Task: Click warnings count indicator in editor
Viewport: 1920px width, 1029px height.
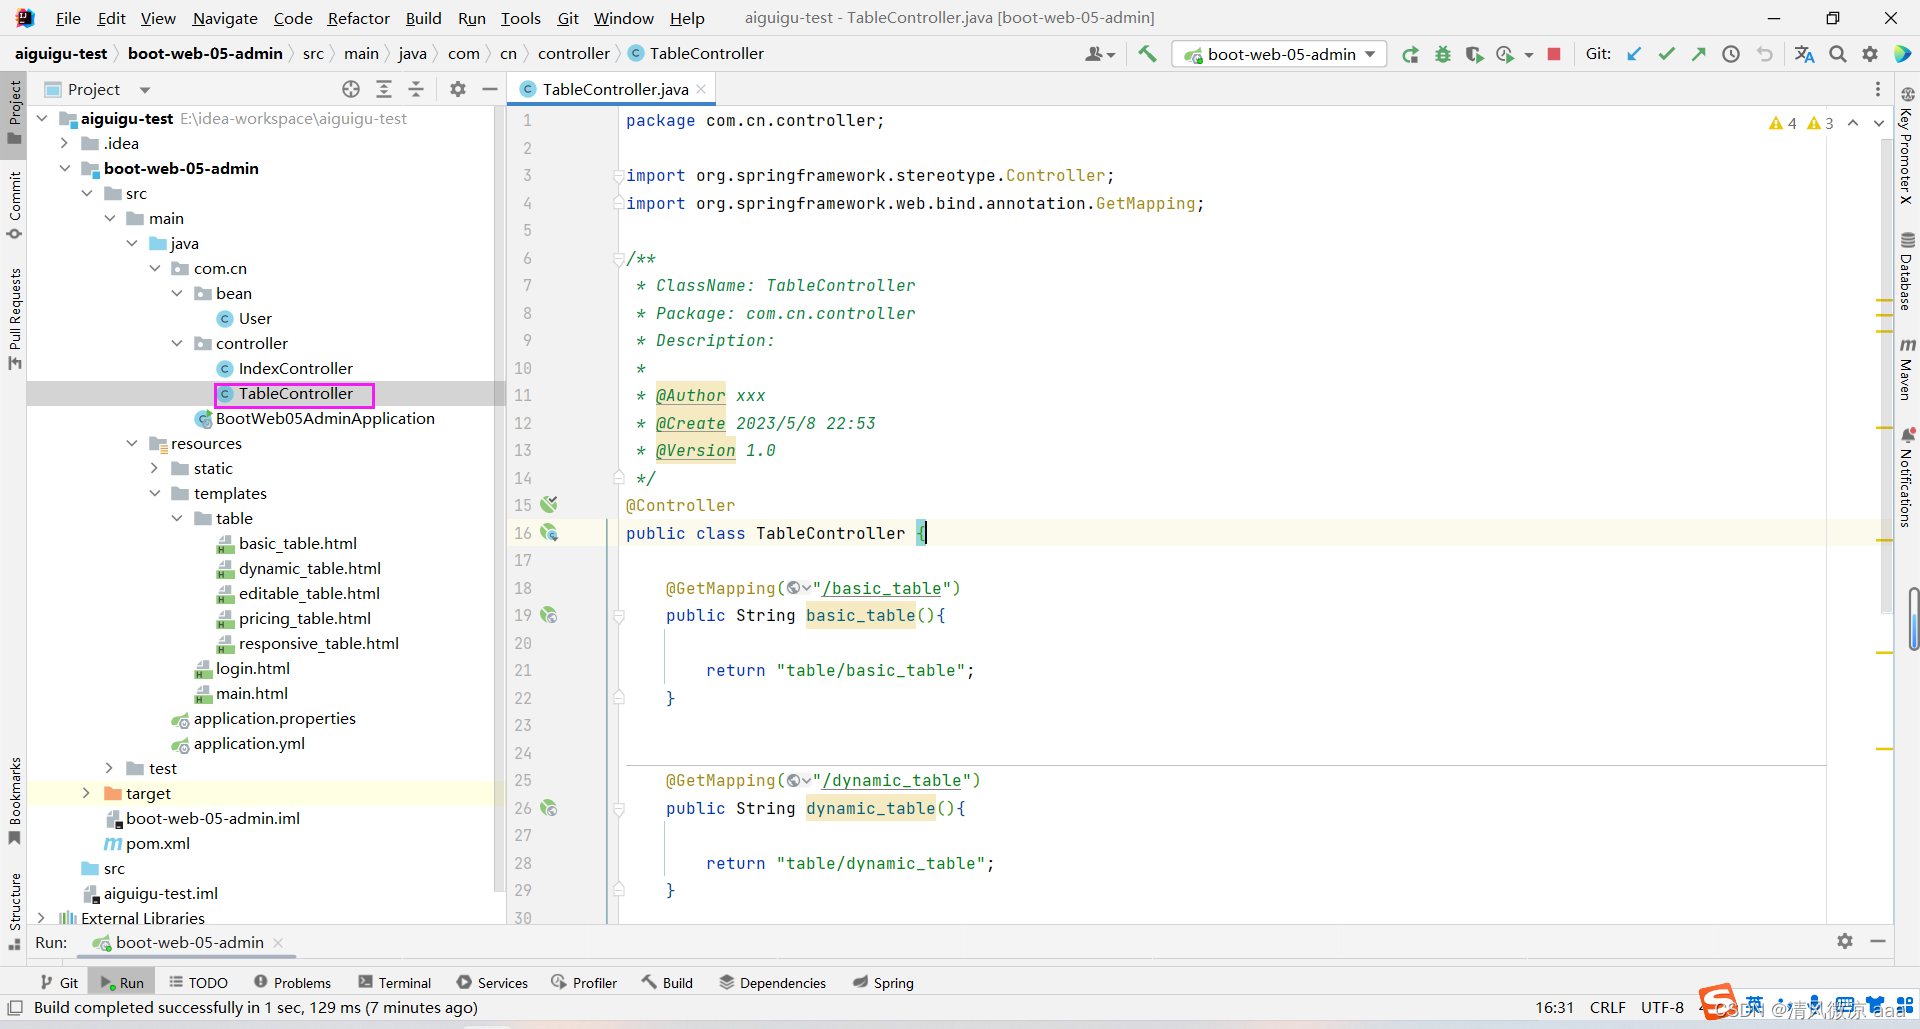Action: [1800, 123]
